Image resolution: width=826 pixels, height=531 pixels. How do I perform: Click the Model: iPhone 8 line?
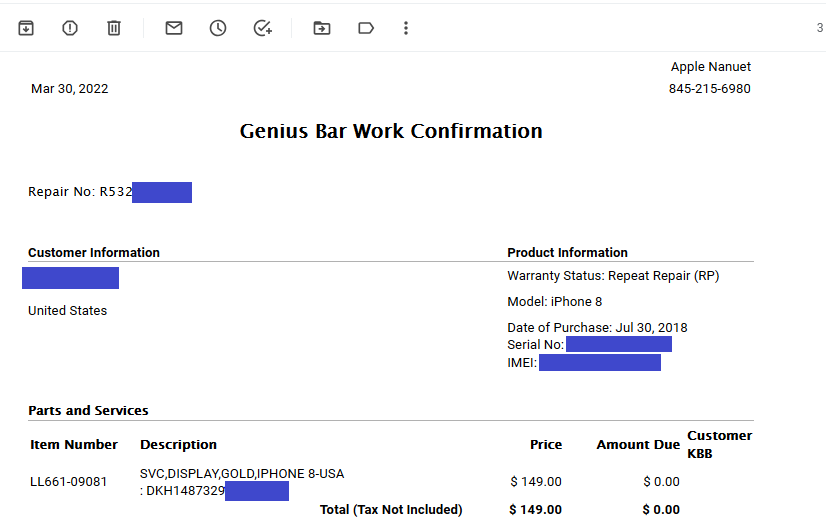pos(555,302)
